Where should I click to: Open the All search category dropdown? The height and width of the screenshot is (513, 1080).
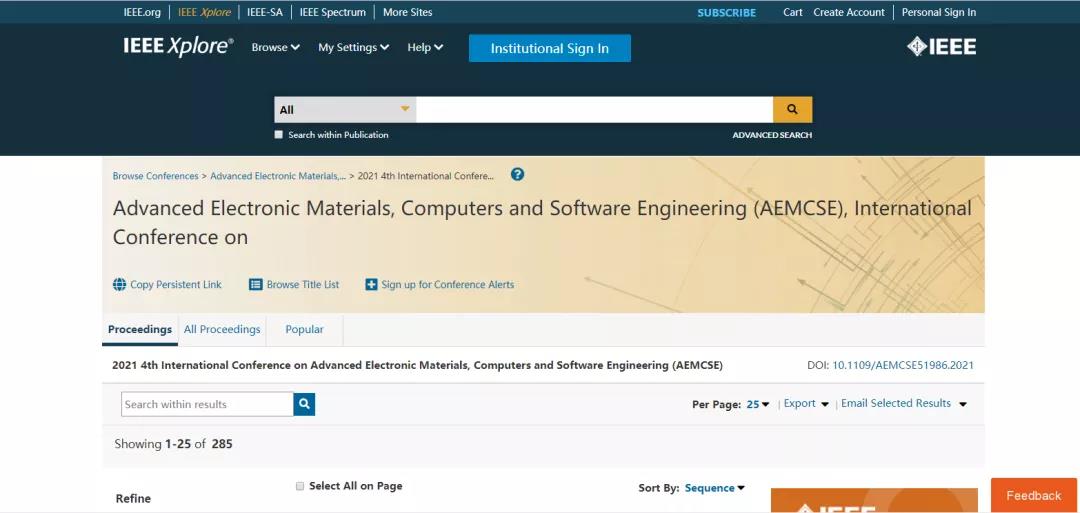[x=345, y=109]
